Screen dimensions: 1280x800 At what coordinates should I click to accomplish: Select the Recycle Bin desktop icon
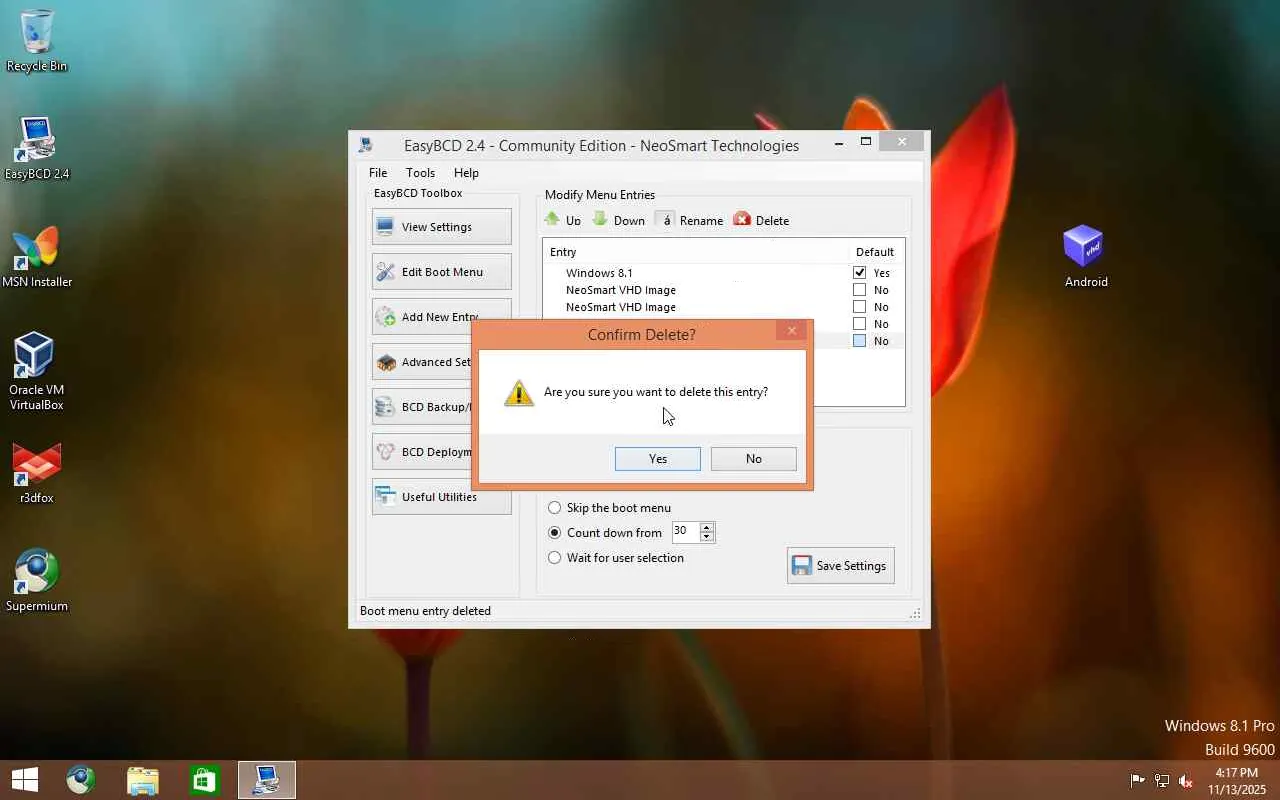pos(37,41)
